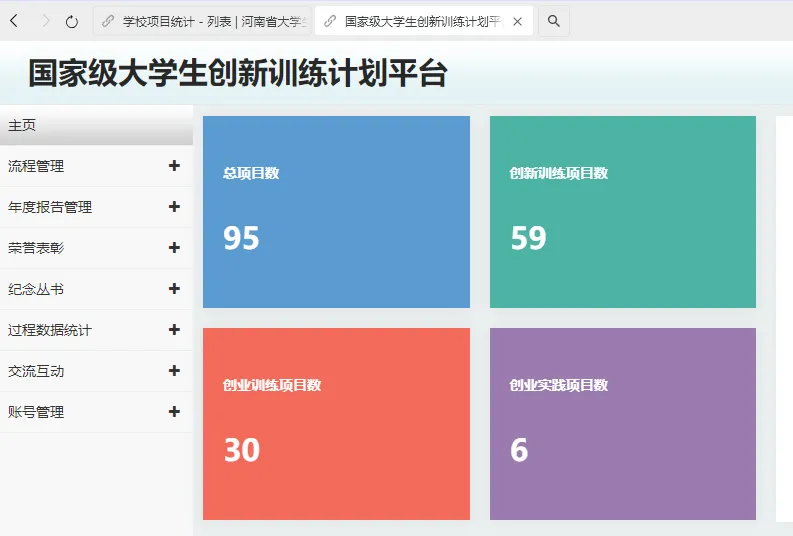Select the 国家级大学生创新训练计划平台 browser tab
Image resolution: width=793 pixels, height=536 pixels.
(x=424, y=21)
